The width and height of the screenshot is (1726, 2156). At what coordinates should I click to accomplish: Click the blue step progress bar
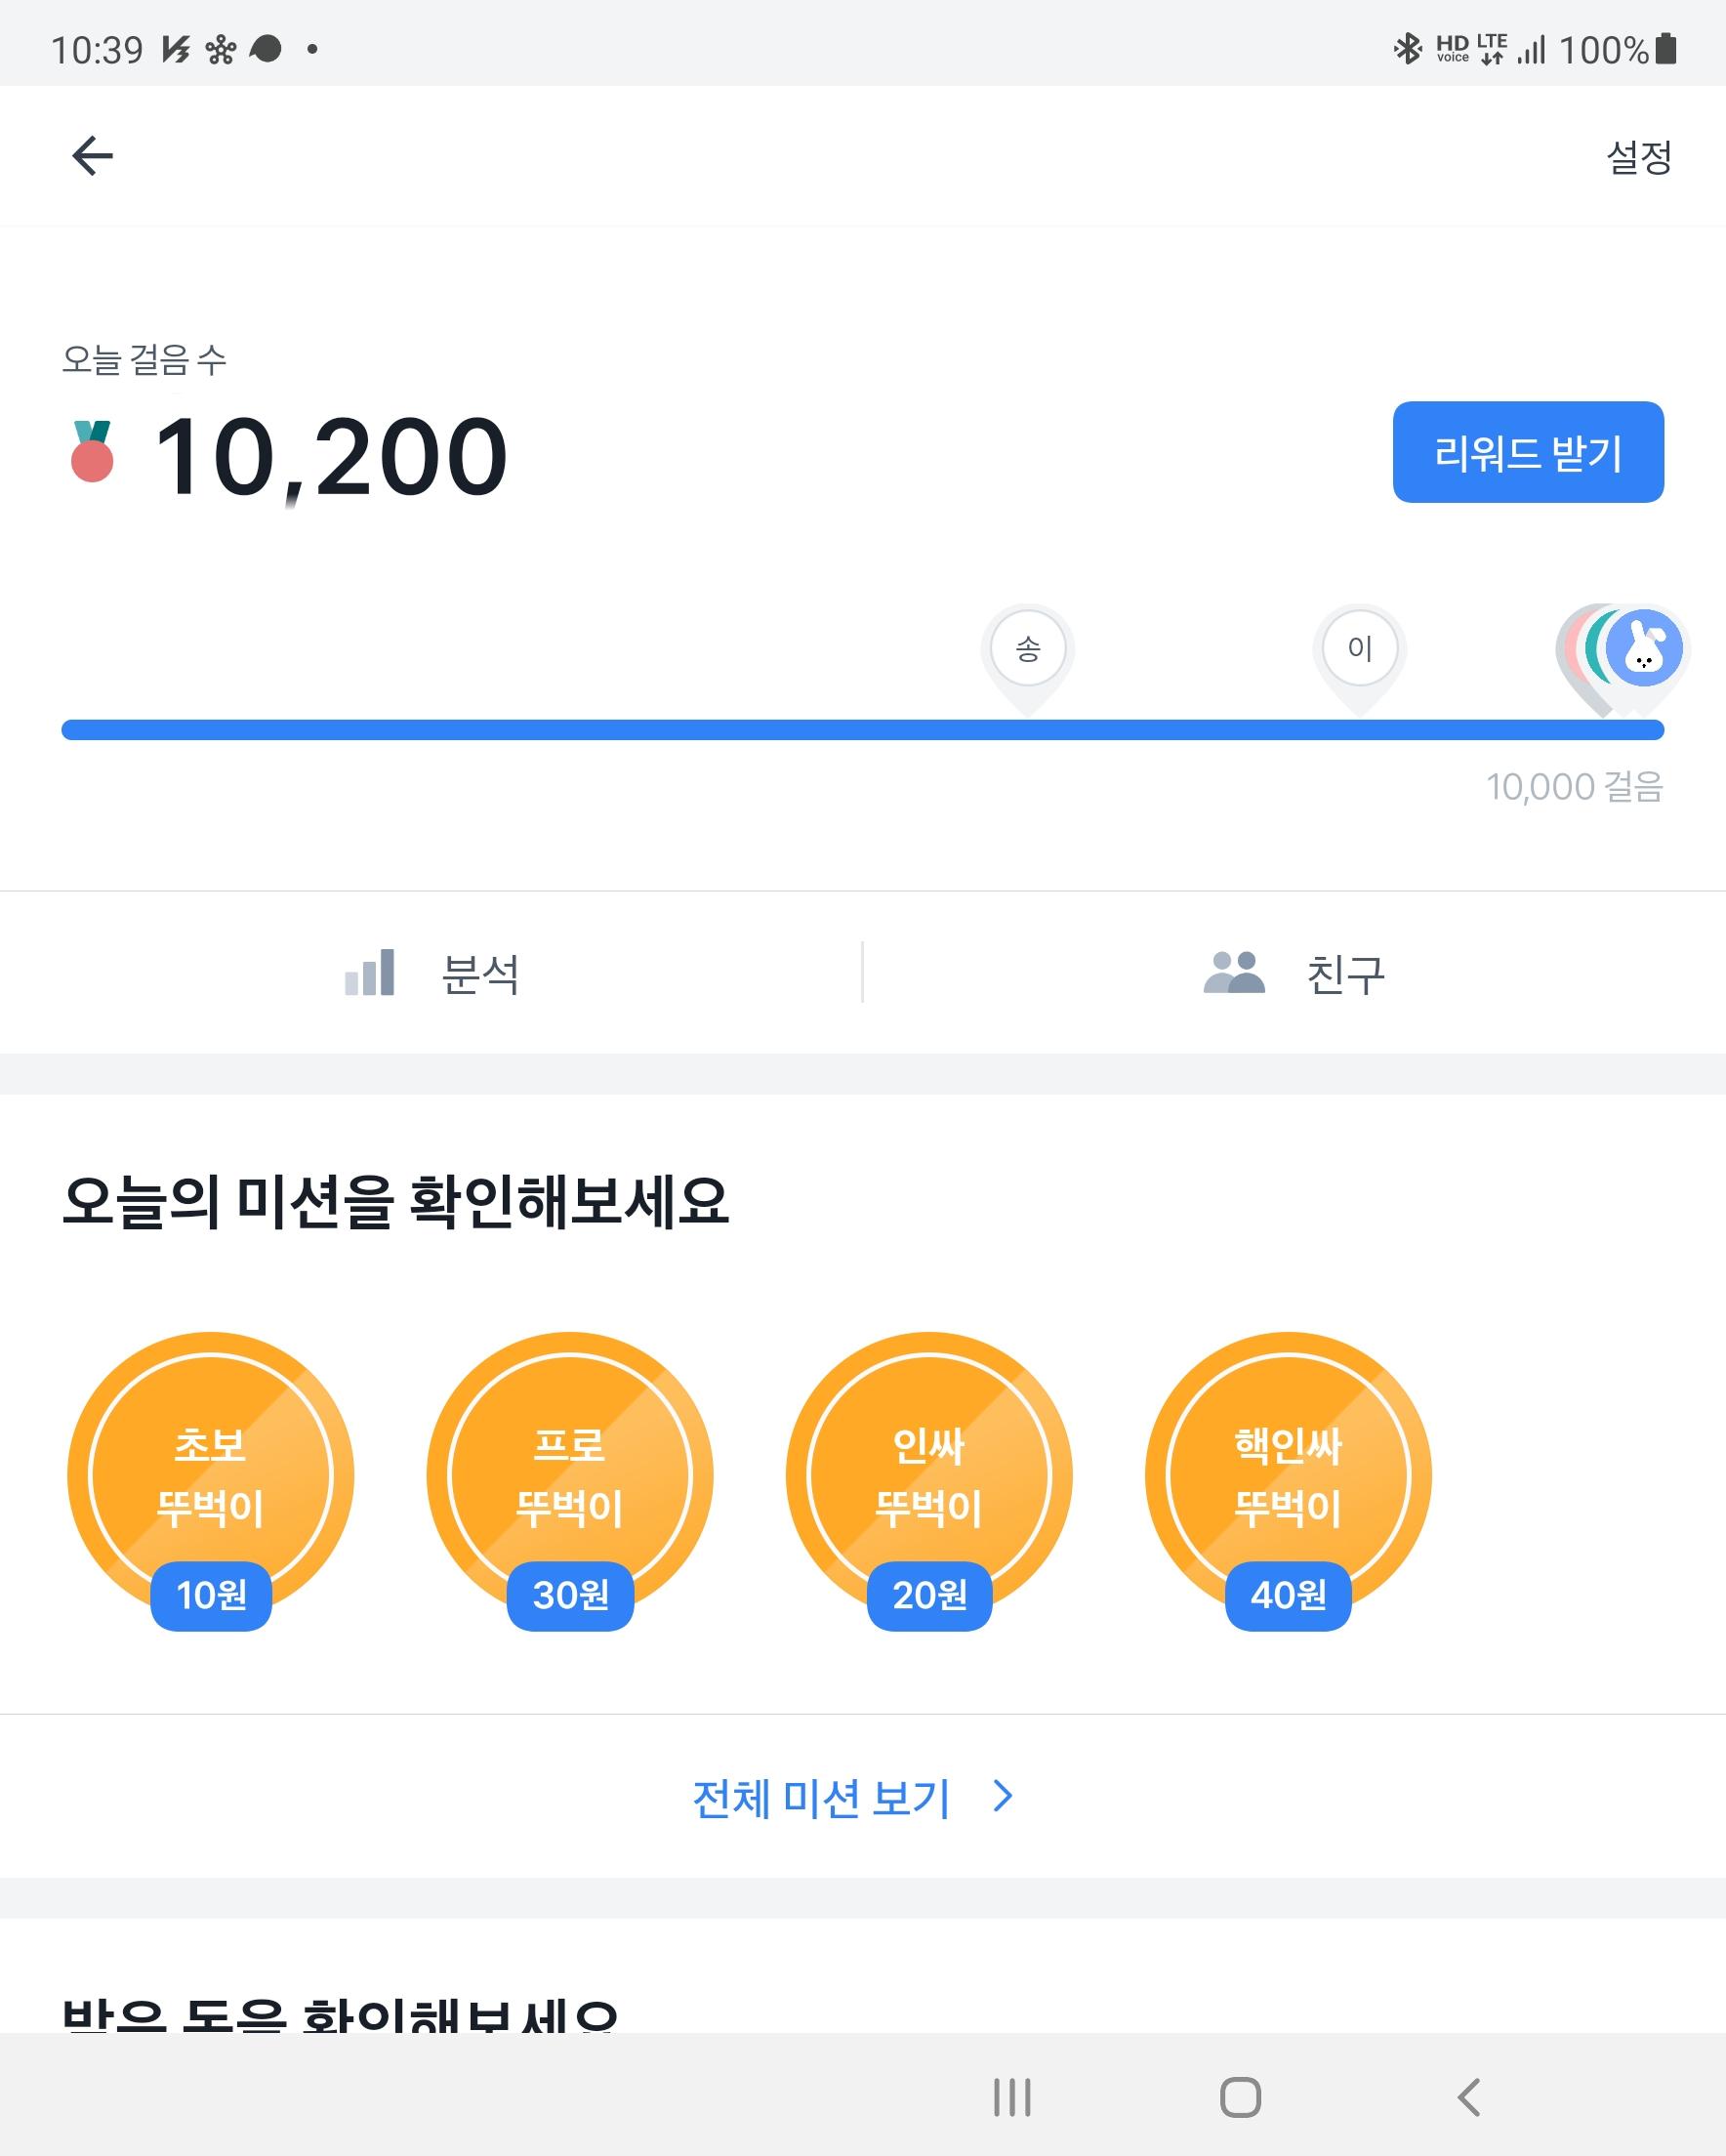[x=860, y=730]
